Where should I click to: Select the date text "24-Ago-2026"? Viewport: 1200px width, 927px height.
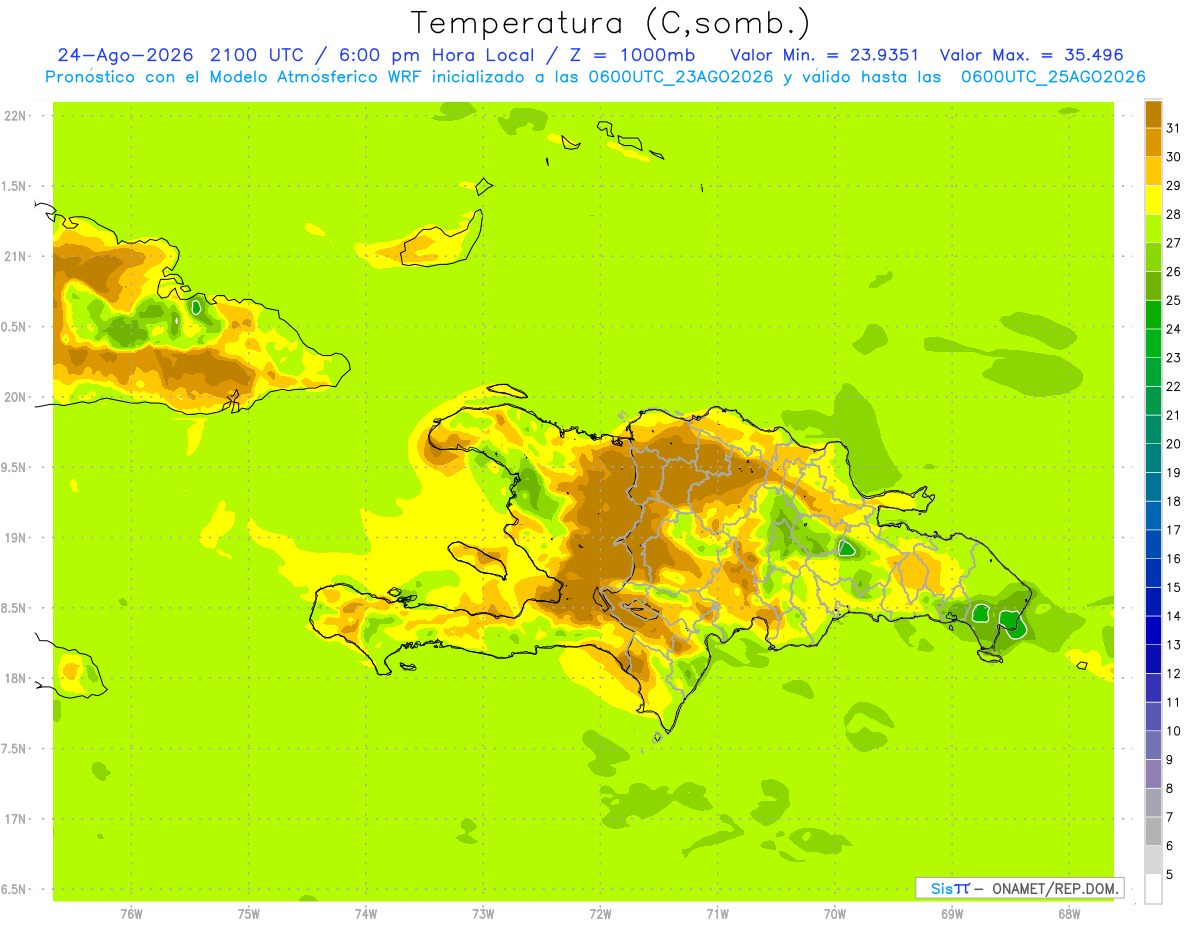point(125,55)
